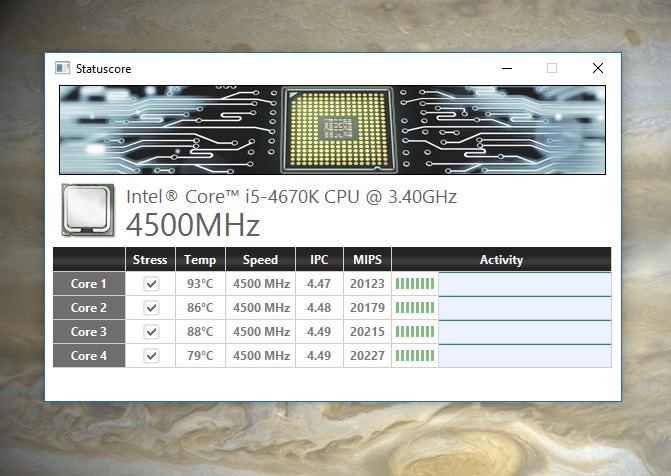Viewport: 671px width, 476px height.
Task: Click the Intel Core i5-4670K CPU name text
Action: click(291, 197)
